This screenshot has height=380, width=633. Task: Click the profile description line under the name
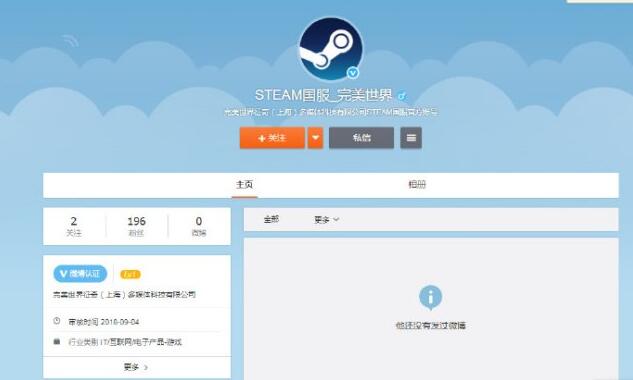tap(331, 112)
